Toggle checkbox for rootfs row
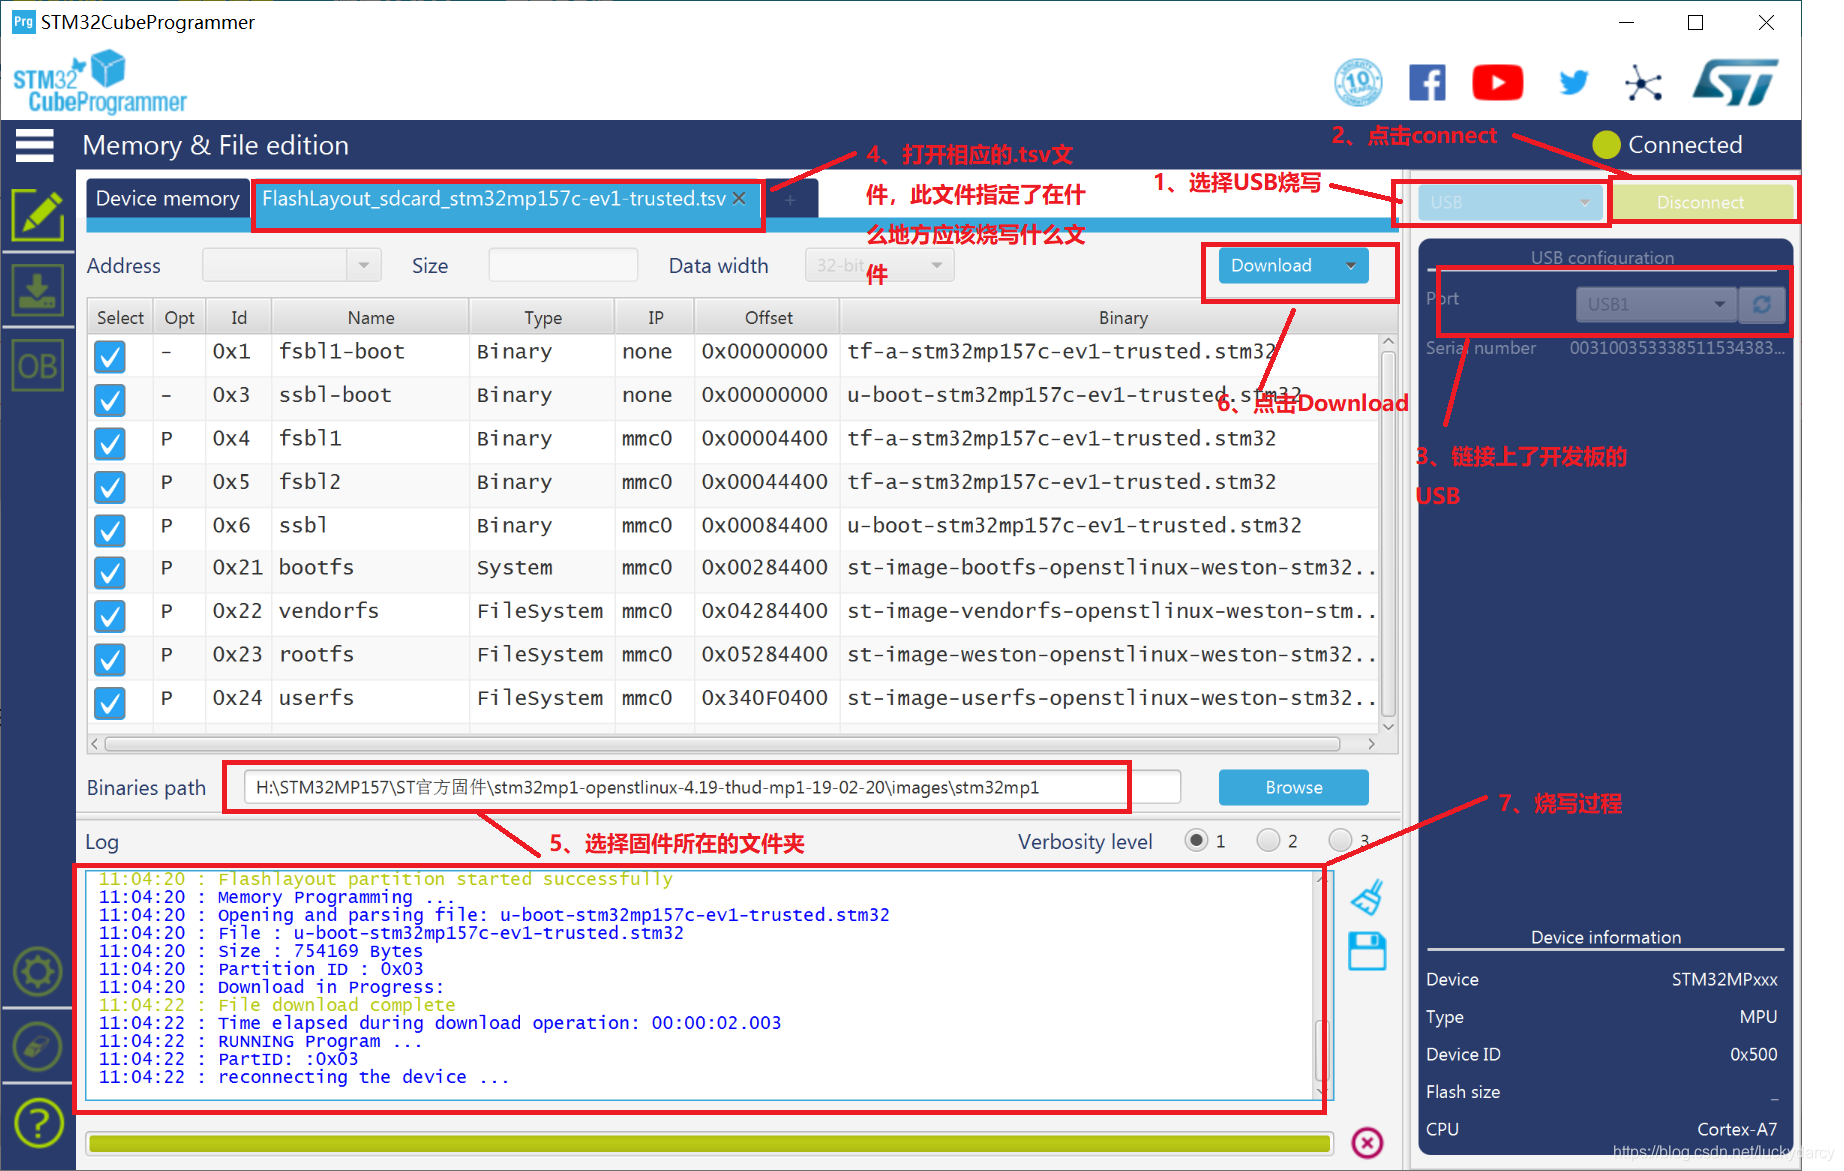The image size is (1844, 1171). tap(110, 660)
